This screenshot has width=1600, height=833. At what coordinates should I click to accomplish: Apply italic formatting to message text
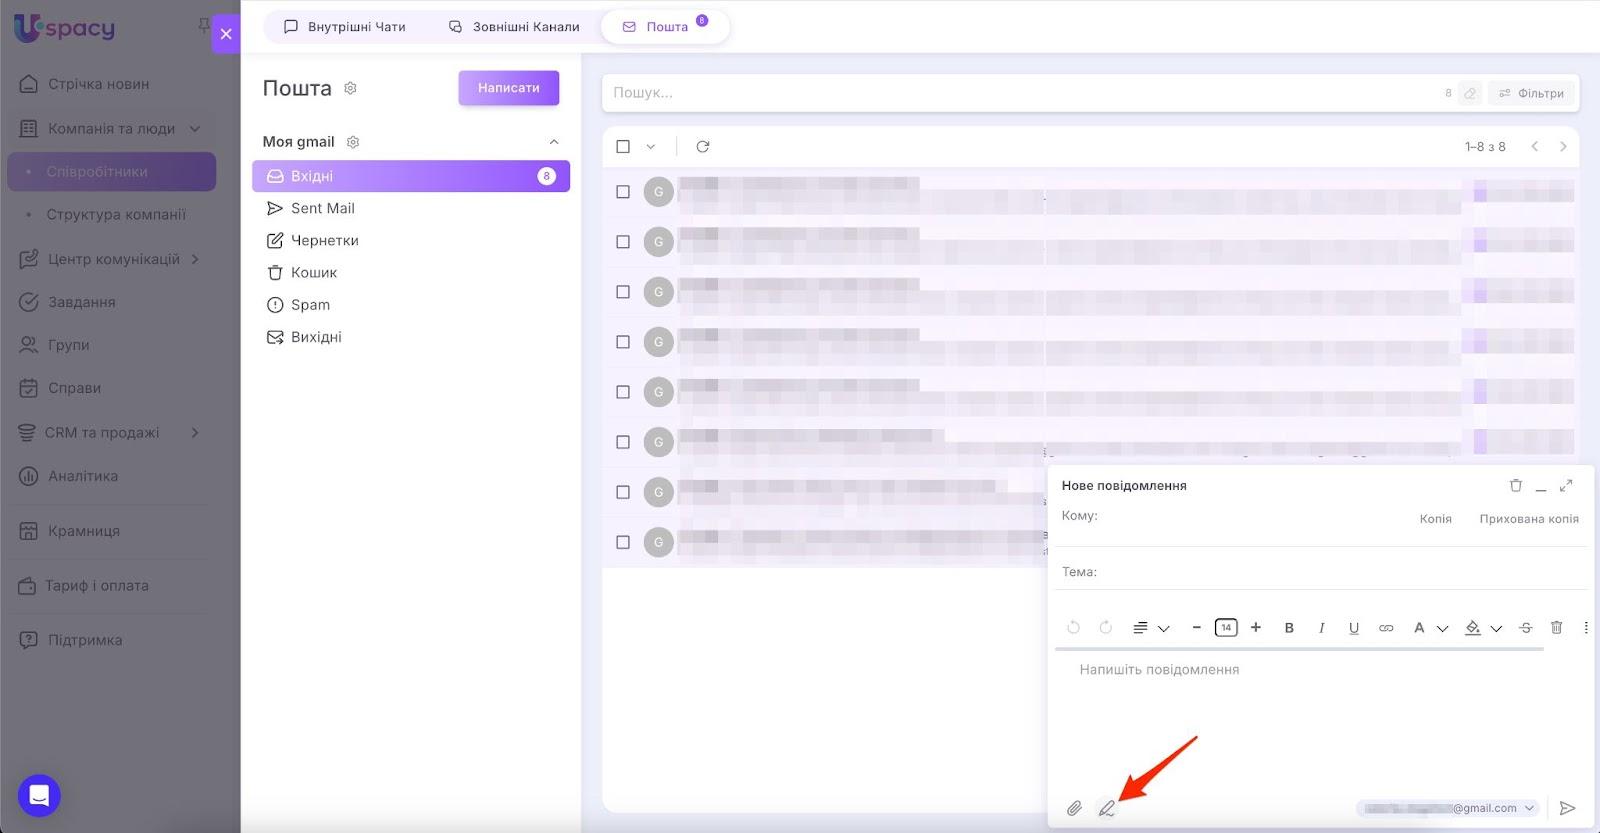click(1321, 628)
